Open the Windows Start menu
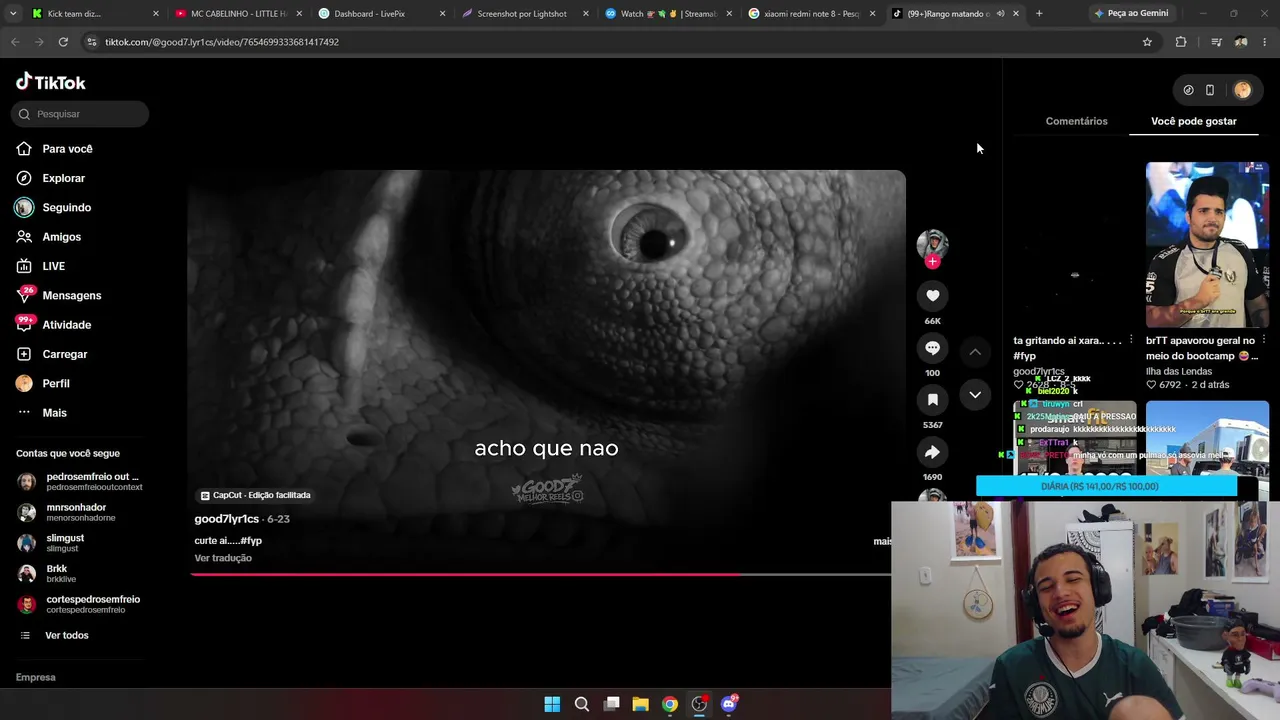The image size is (1280, 720). (552, 704)
